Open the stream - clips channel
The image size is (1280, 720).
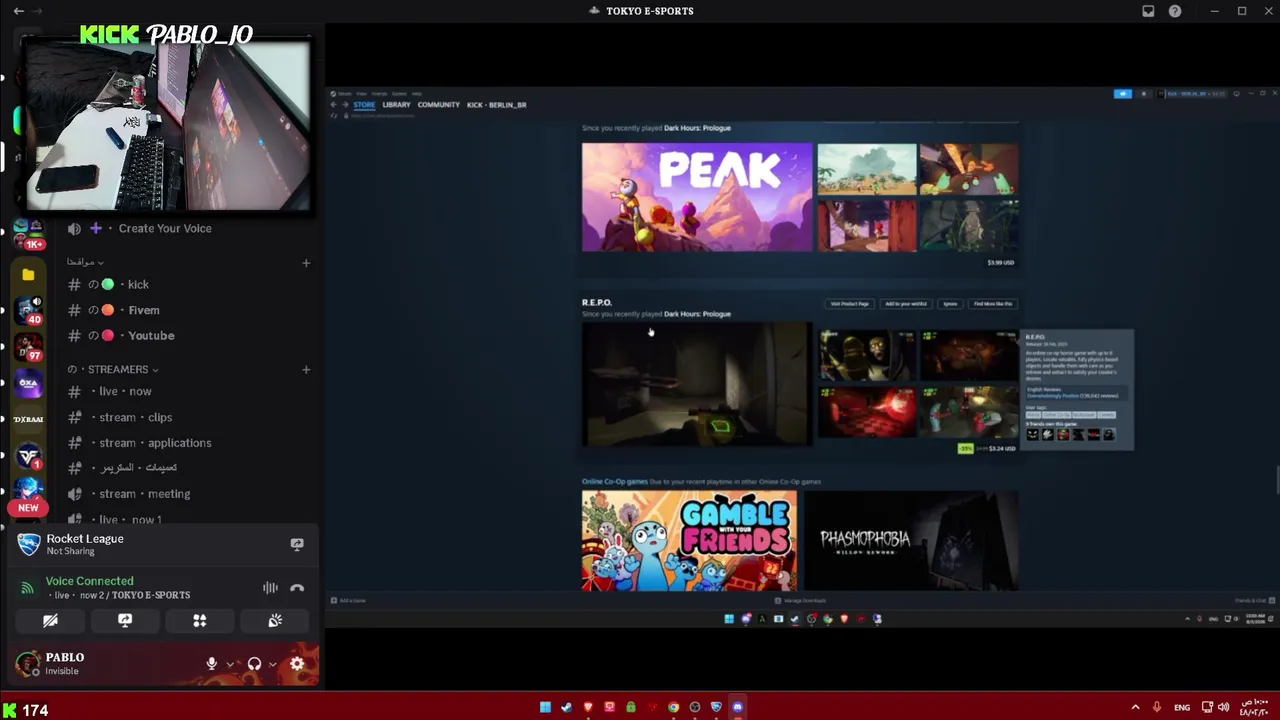tap(135, 417)
